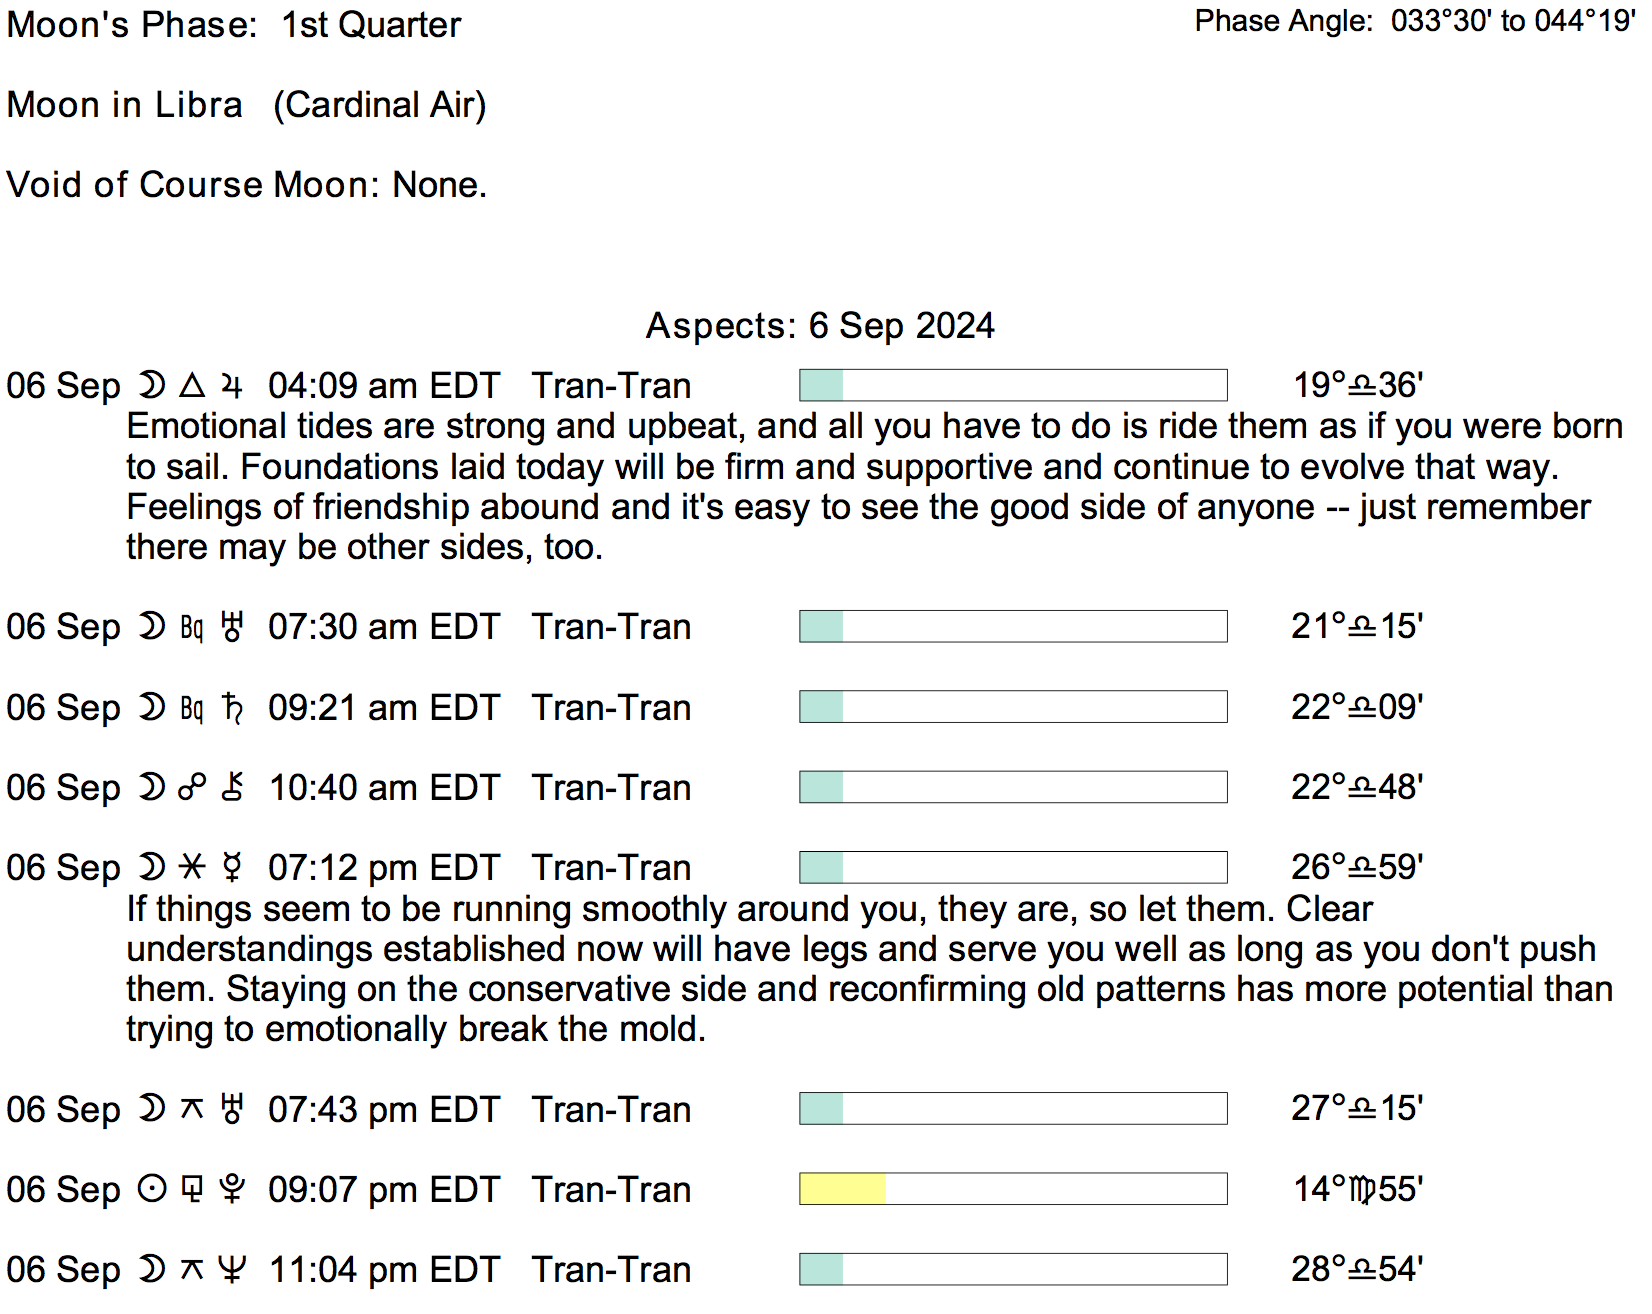Select the sextile symbol in the Moon-Mercury row
Image resolution: width=1652 pixels, height=1314 pixels.
click(x=192, y=868)
